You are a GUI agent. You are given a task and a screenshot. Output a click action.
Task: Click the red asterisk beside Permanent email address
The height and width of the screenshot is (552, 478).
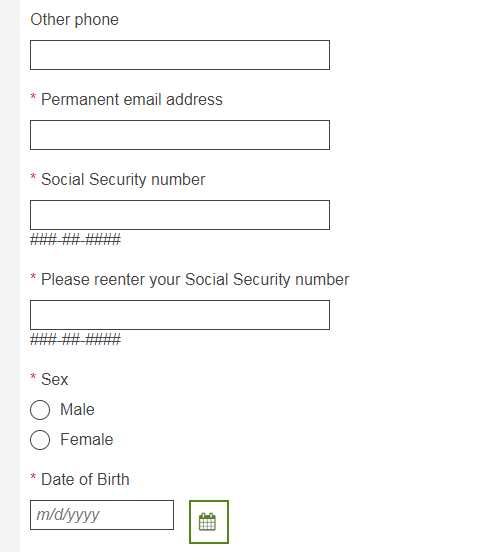click(33, 97)
